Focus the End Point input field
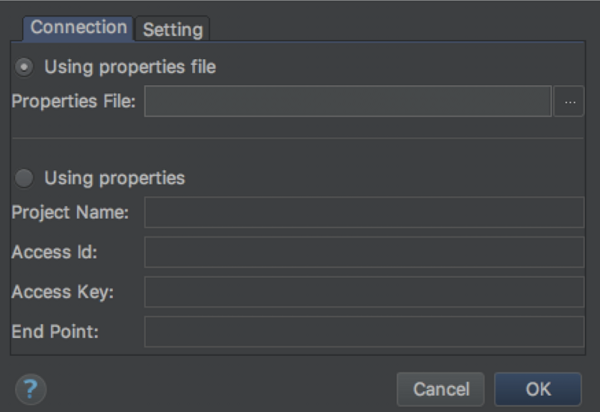This screenshot has height=412, width=600. pyautogui.click(x=364, y=332)
